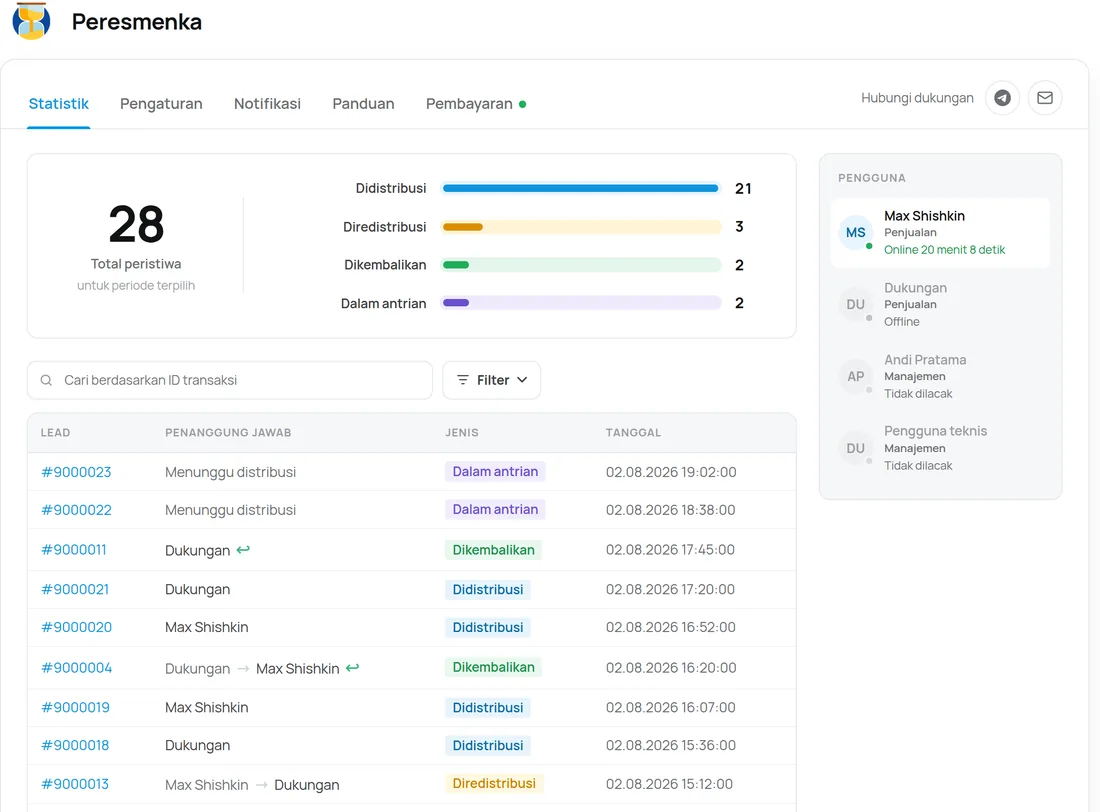1100x812 pixels.
Task: Click Didistribusi badge for #9000019
Action: tap(488, 707)
